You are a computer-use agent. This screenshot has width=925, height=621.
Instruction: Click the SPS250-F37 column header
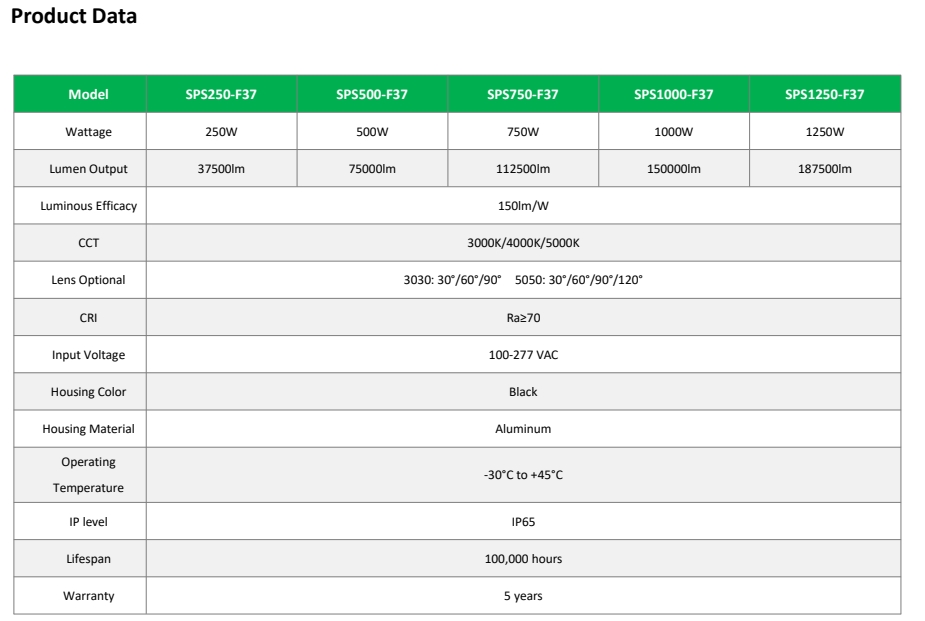(222, 95)
